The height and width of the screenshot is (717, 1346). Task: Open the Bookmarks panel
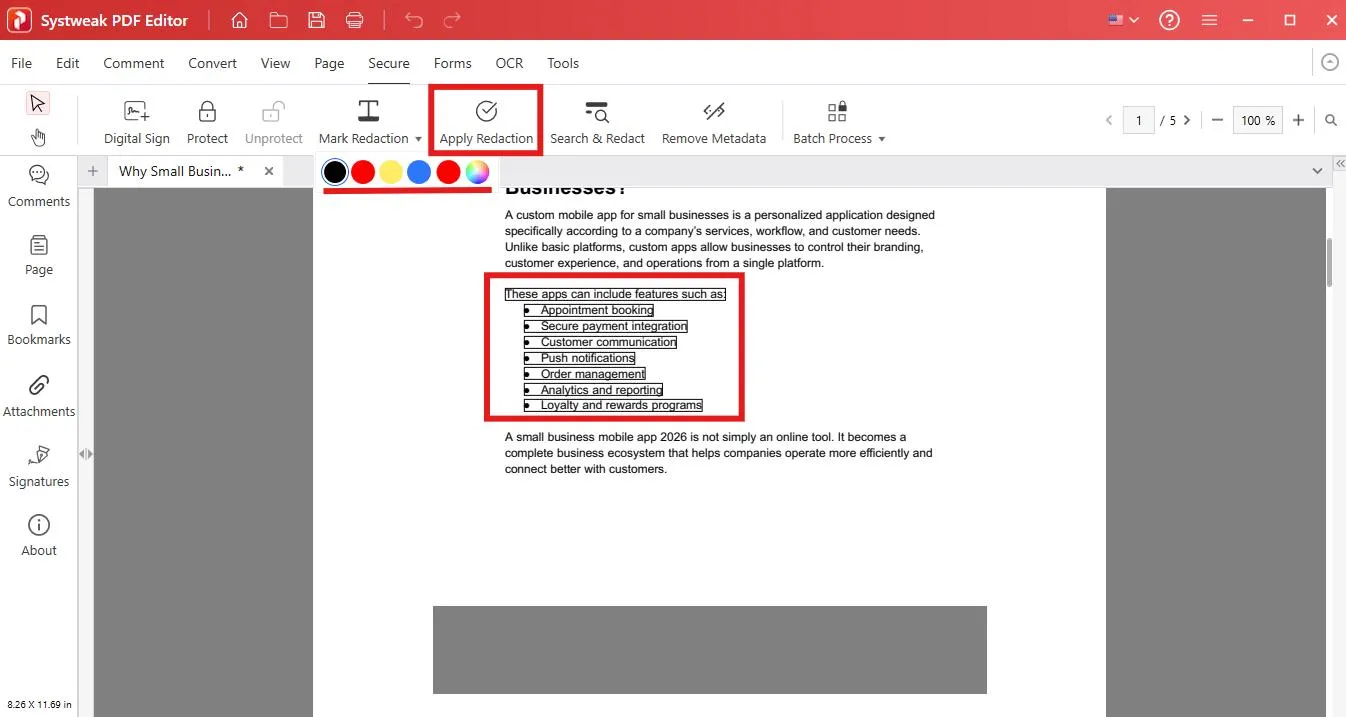[x=39, y=325]
